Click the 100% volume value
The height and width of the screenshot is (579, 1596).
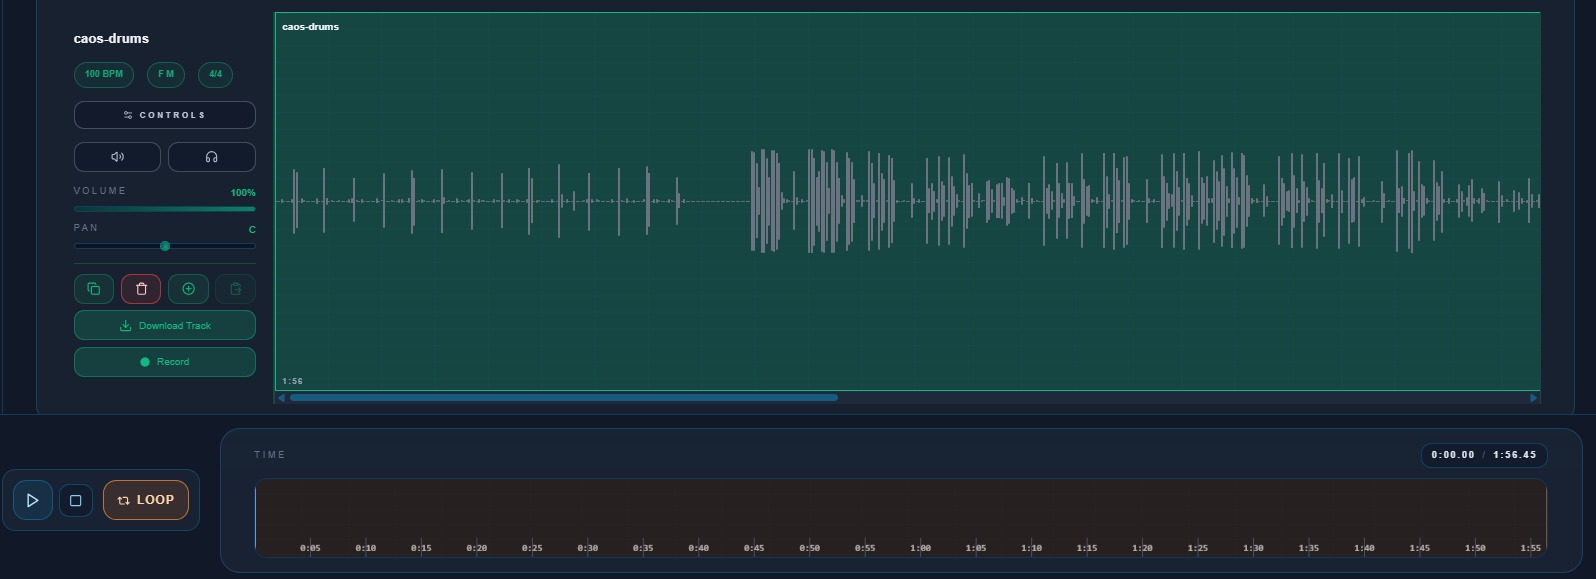click(243, 192)
